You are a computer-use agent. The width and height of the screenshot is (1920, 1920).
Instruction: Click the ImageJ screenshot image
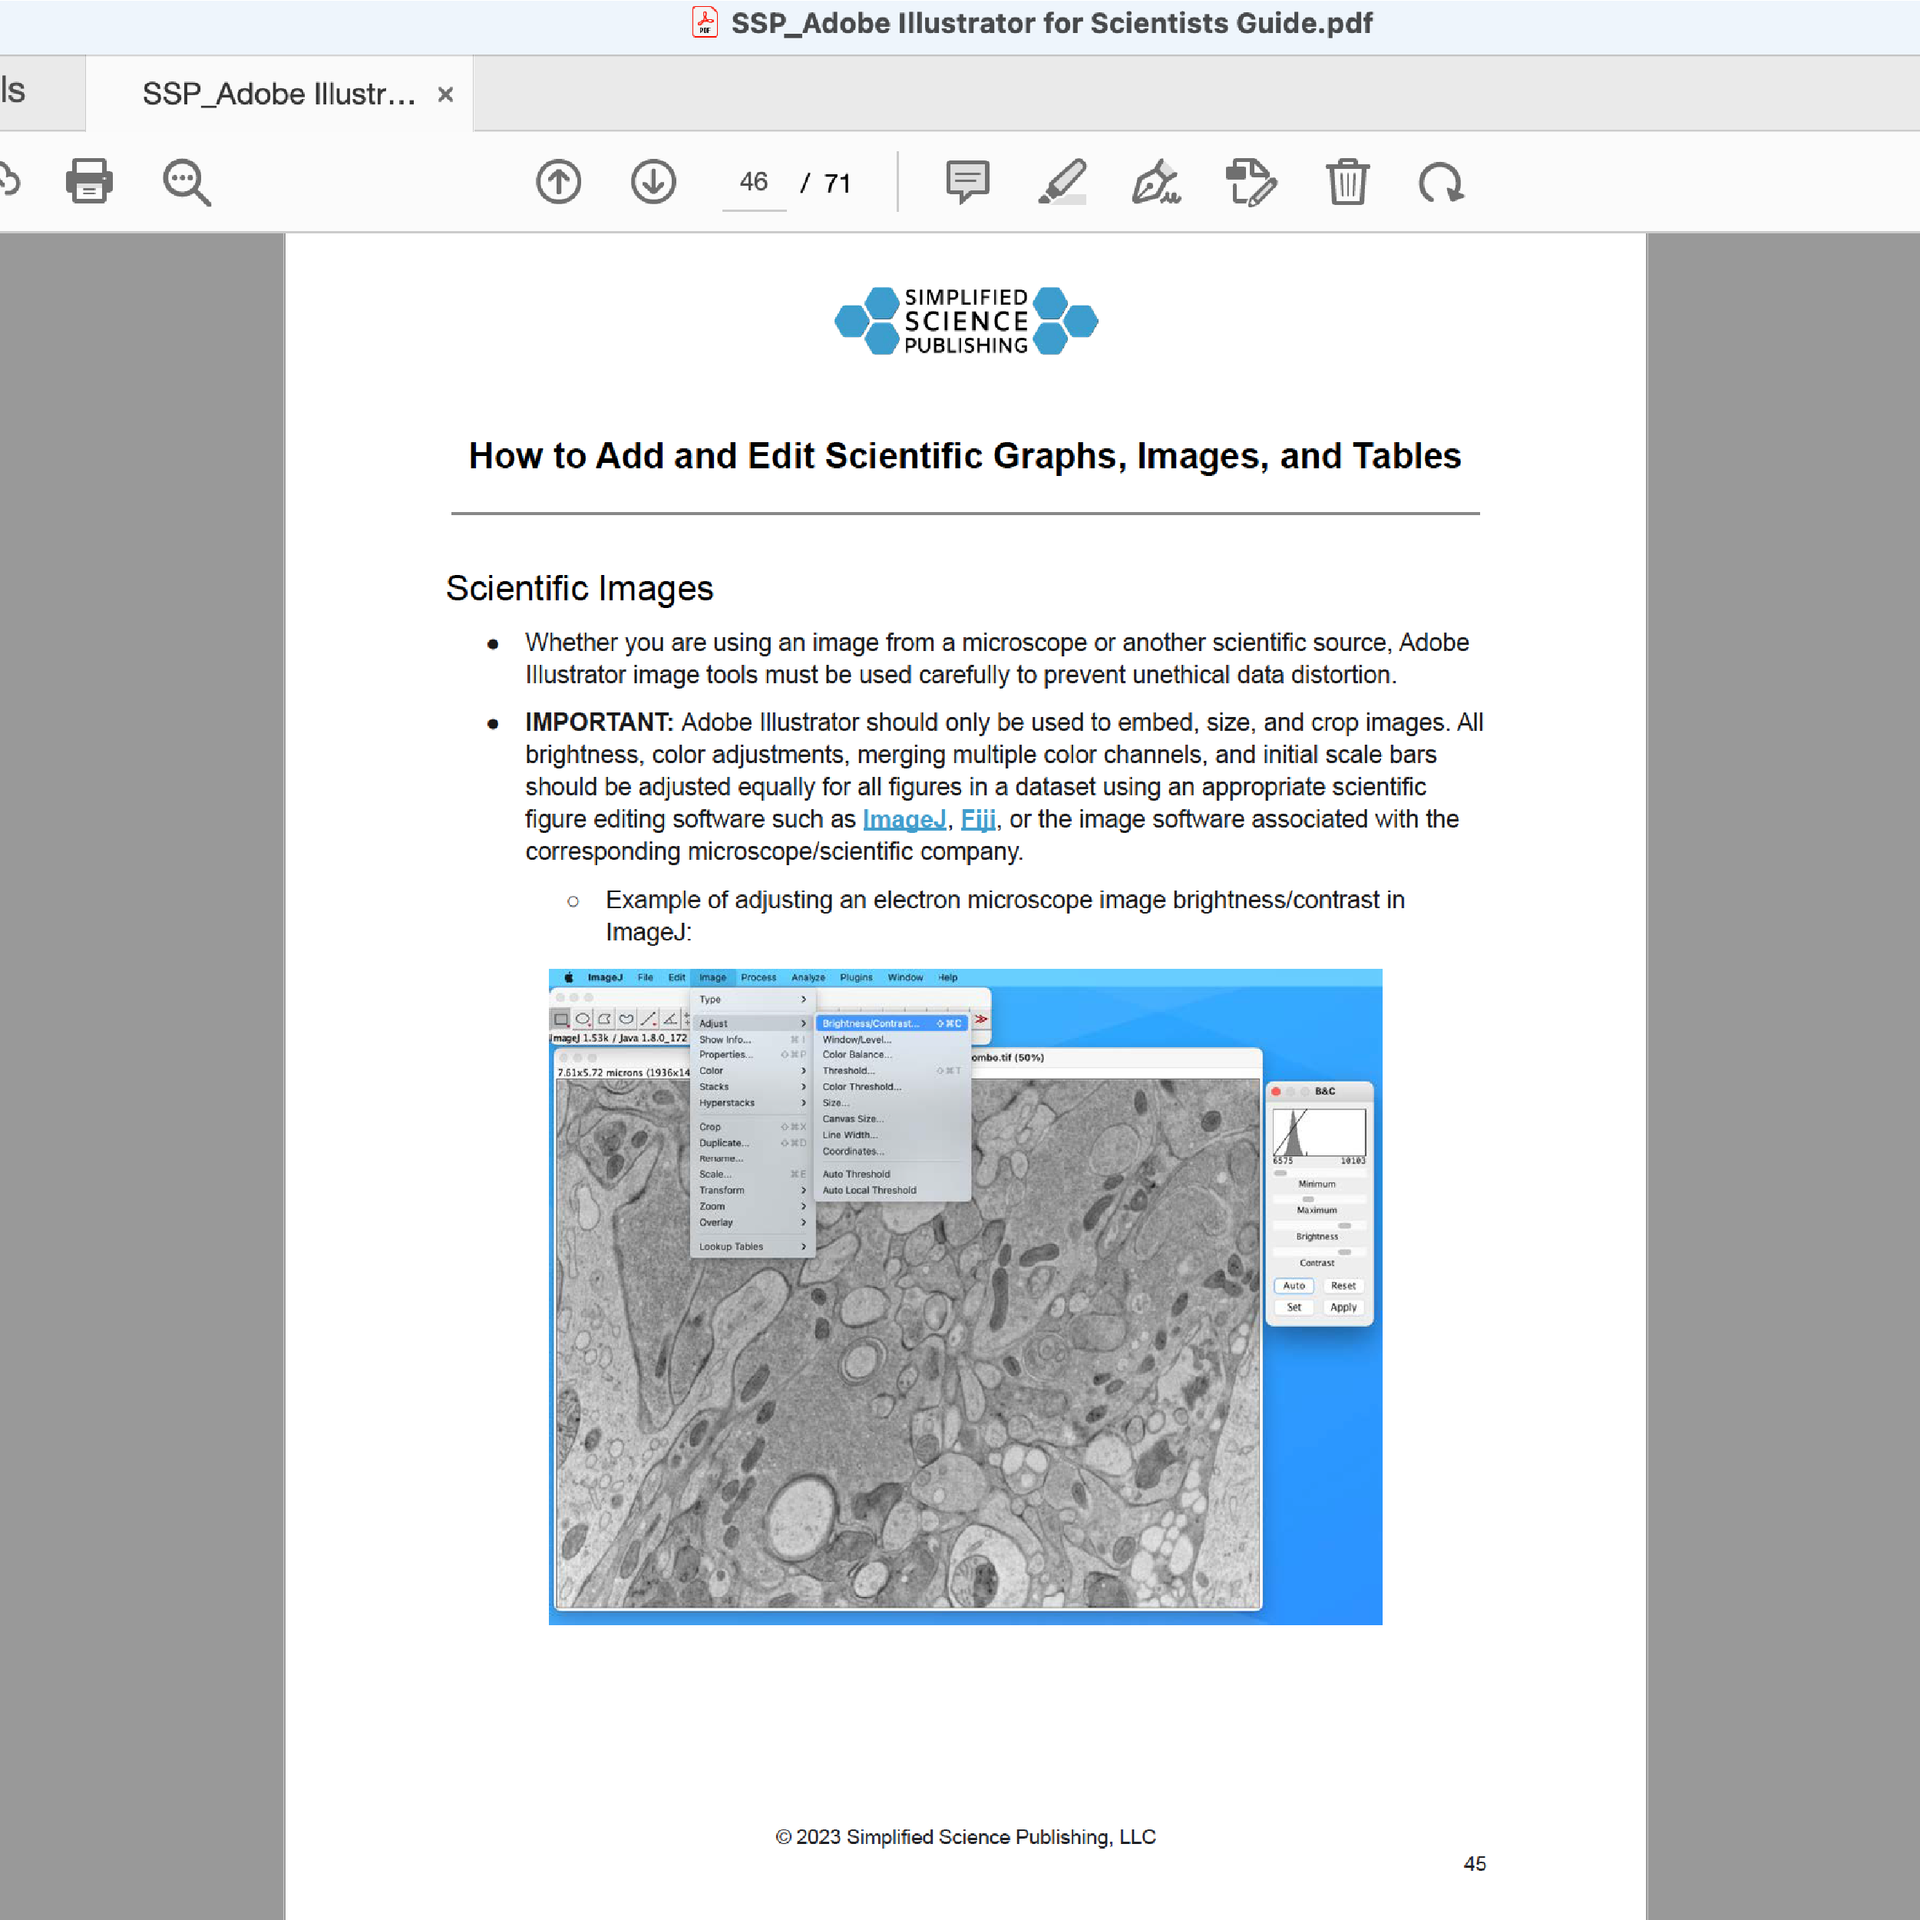tap(965, 1296)
